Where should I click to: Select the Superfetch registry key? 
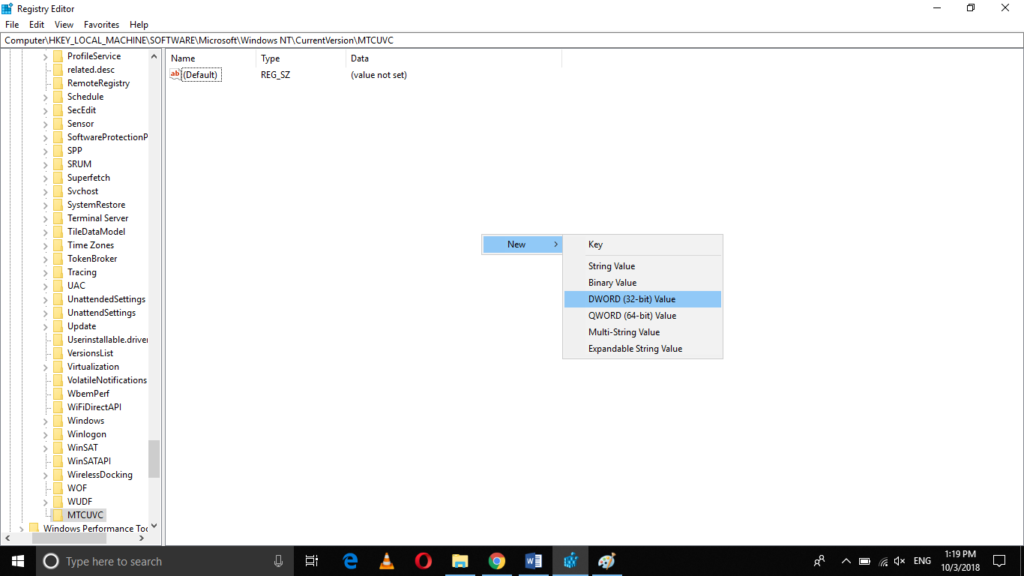pos(88,178)
